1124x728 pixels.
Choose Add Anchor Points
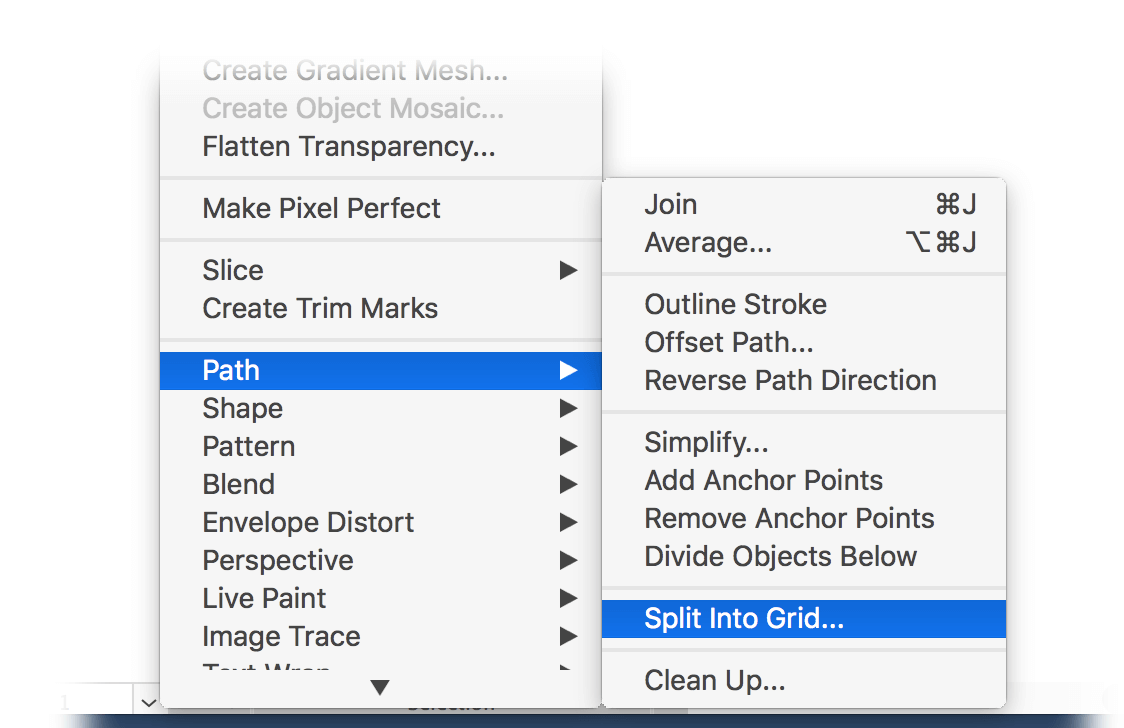click(804, 480)
